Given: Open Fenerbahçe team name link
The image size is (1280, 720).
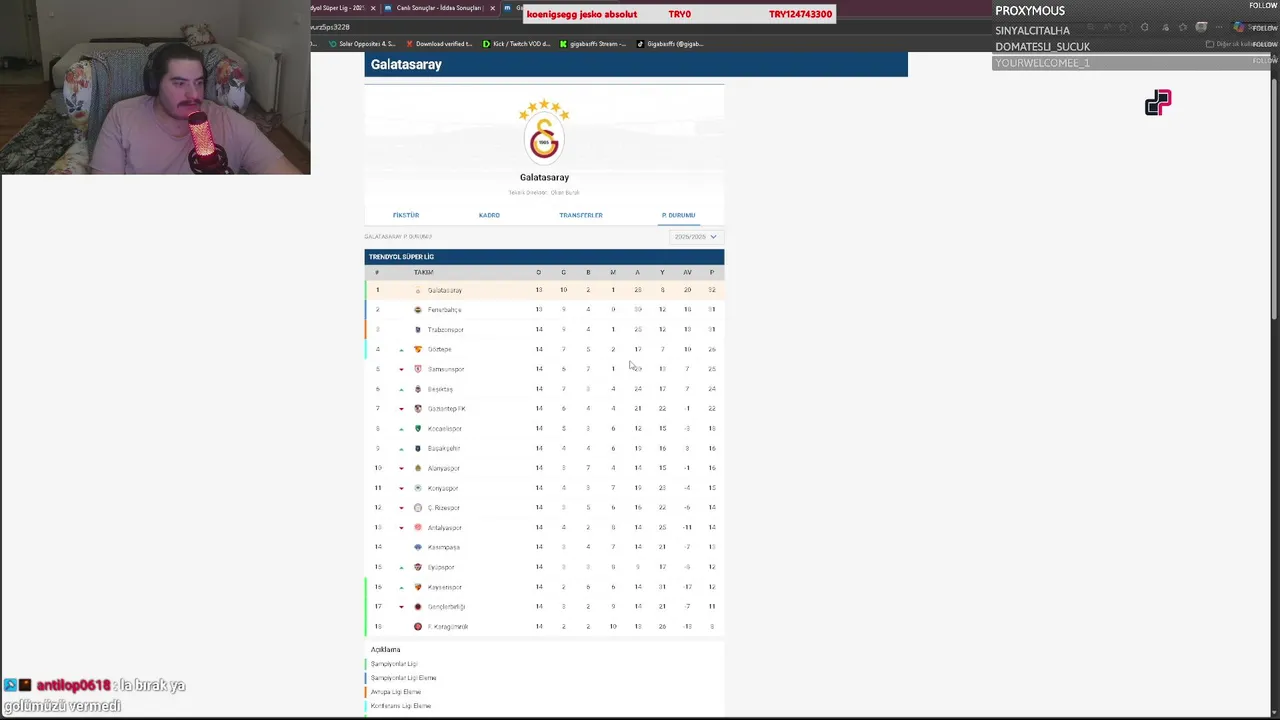Looking at the screenshot, I should tap(444, 310).
